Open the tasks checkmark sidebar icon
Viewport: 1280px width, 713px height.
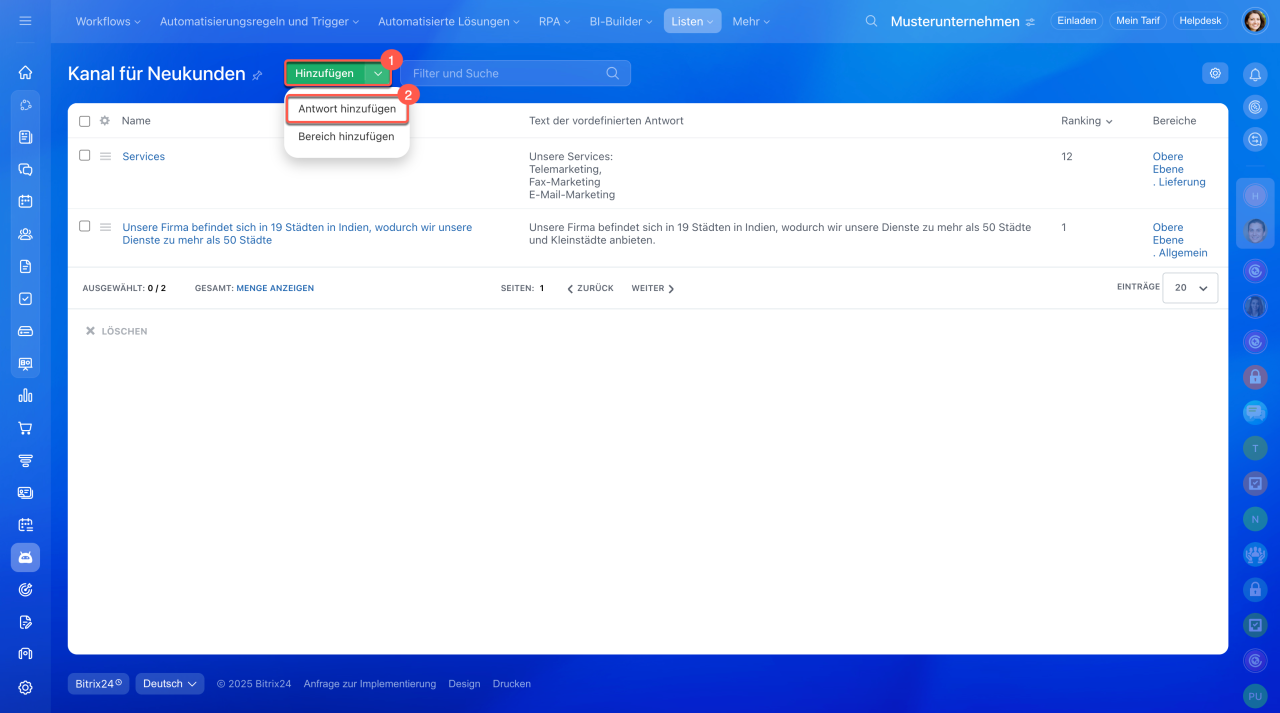coord(25,298)
